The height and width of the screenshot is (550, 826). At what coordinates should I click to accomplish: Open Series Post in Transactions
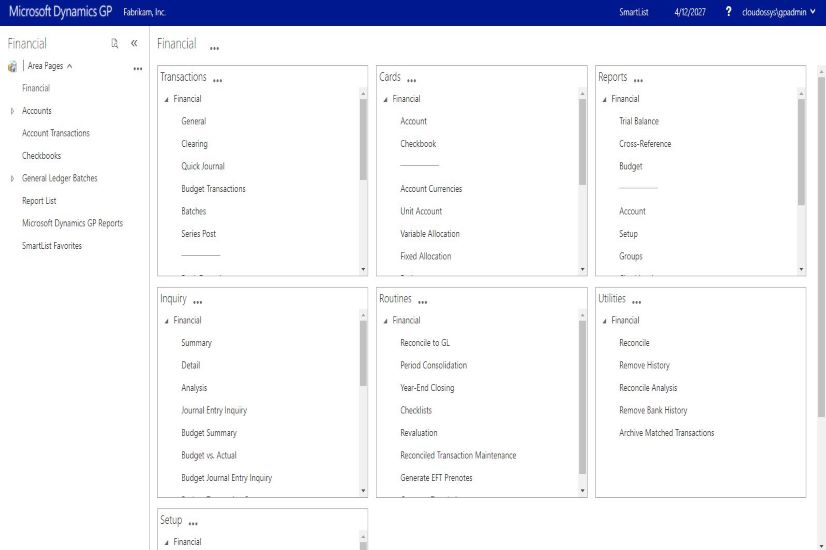pyautogui.click(x=199, y=234)
